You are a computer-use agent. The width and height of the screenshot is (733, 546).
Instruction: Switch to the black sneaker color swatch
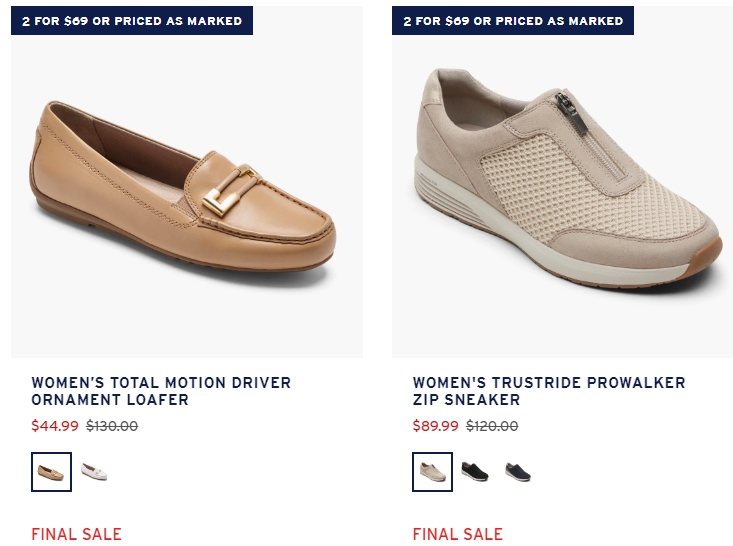[x=474, y=472]
